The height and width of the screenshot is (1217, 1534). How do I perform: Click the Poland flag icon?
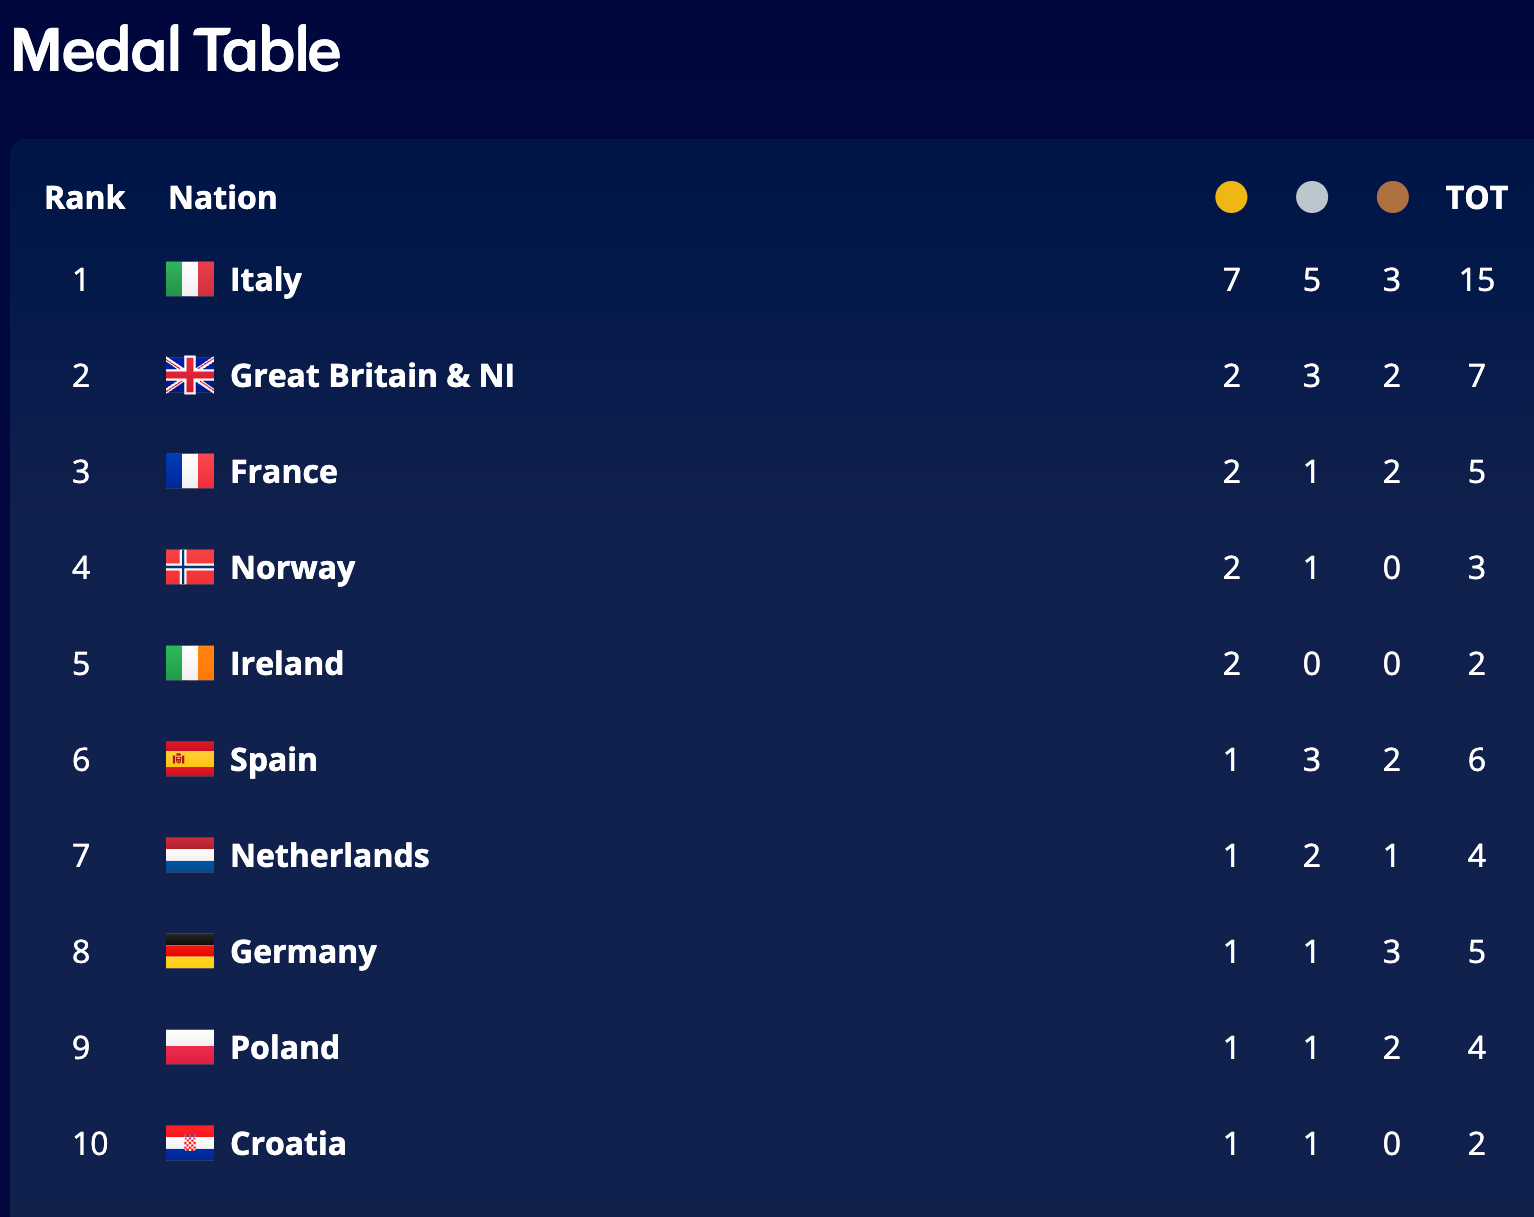click(x=190, y=1047)
